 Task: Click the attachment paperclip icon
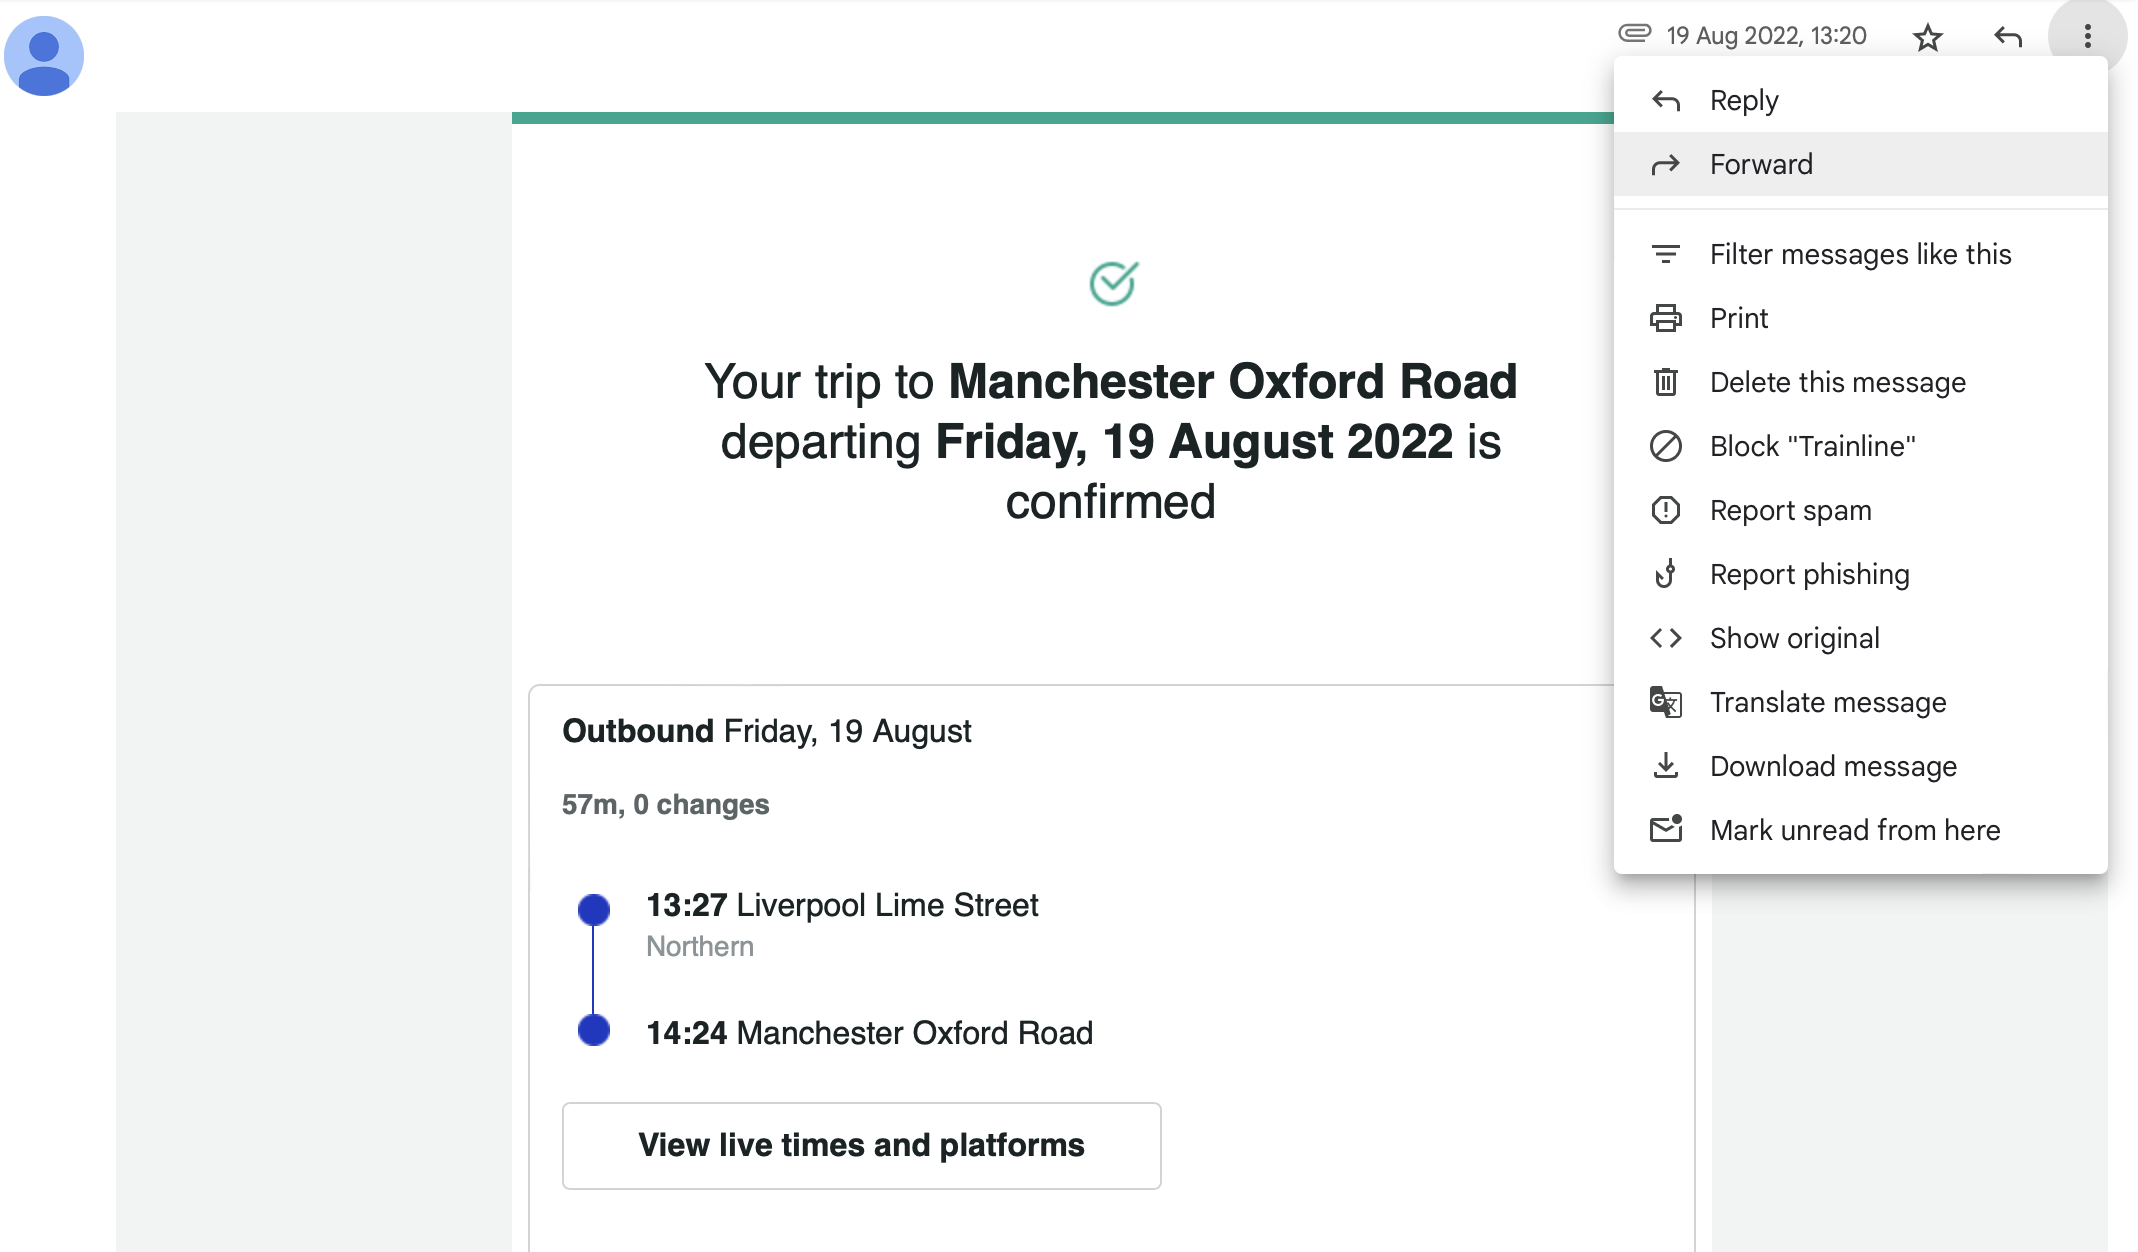(1634, 34)
